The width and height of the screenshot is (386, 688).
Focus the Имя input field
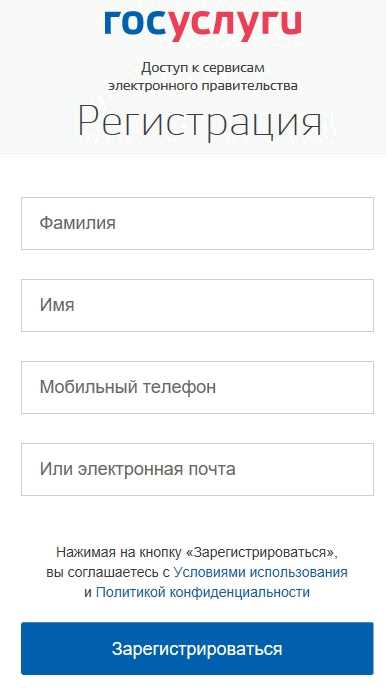(x=197, y=305)
